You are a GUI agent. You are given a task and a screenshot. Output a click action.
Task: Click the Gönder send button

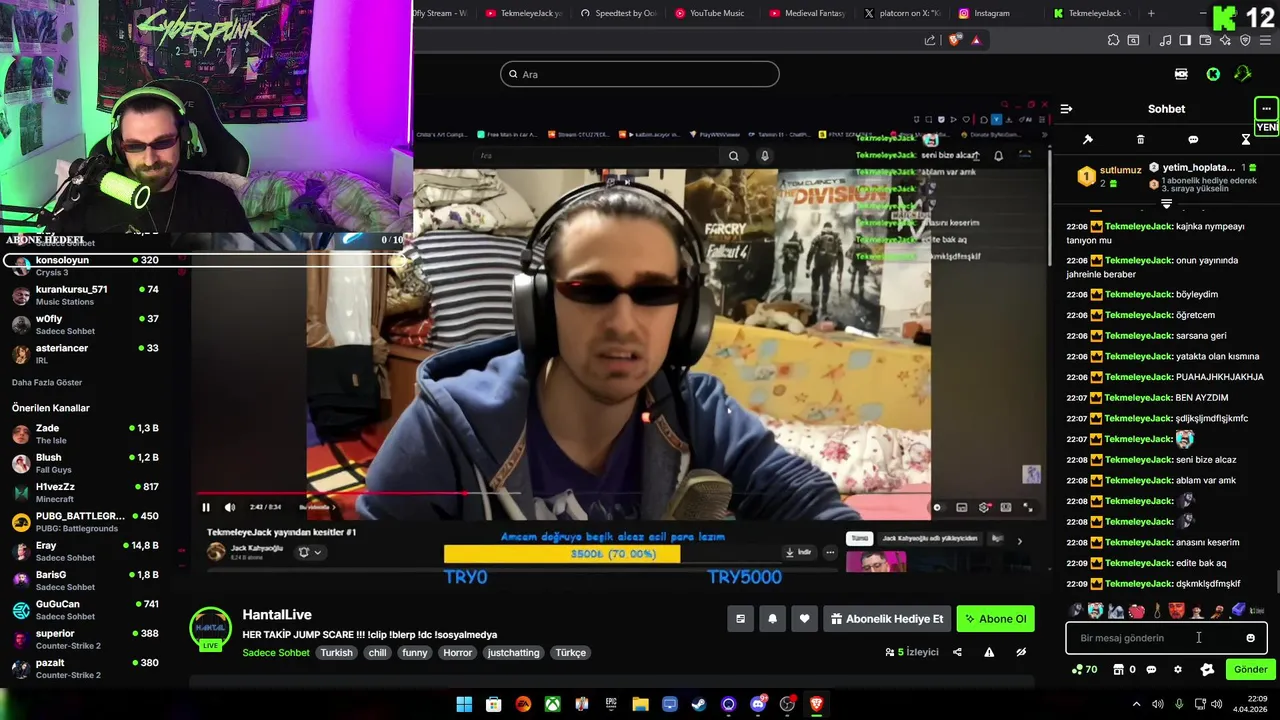tap(1250, 670)
